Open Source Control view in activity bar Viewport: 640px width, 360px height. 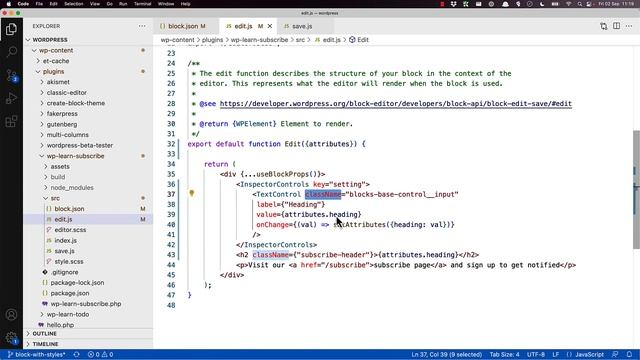(11, 75)
